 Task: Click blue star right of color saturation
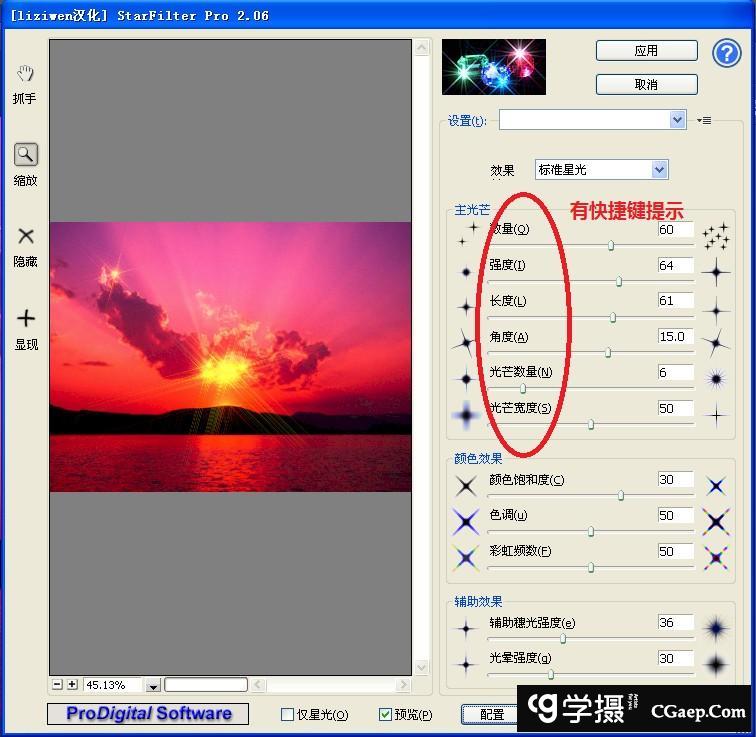[716, 486]
